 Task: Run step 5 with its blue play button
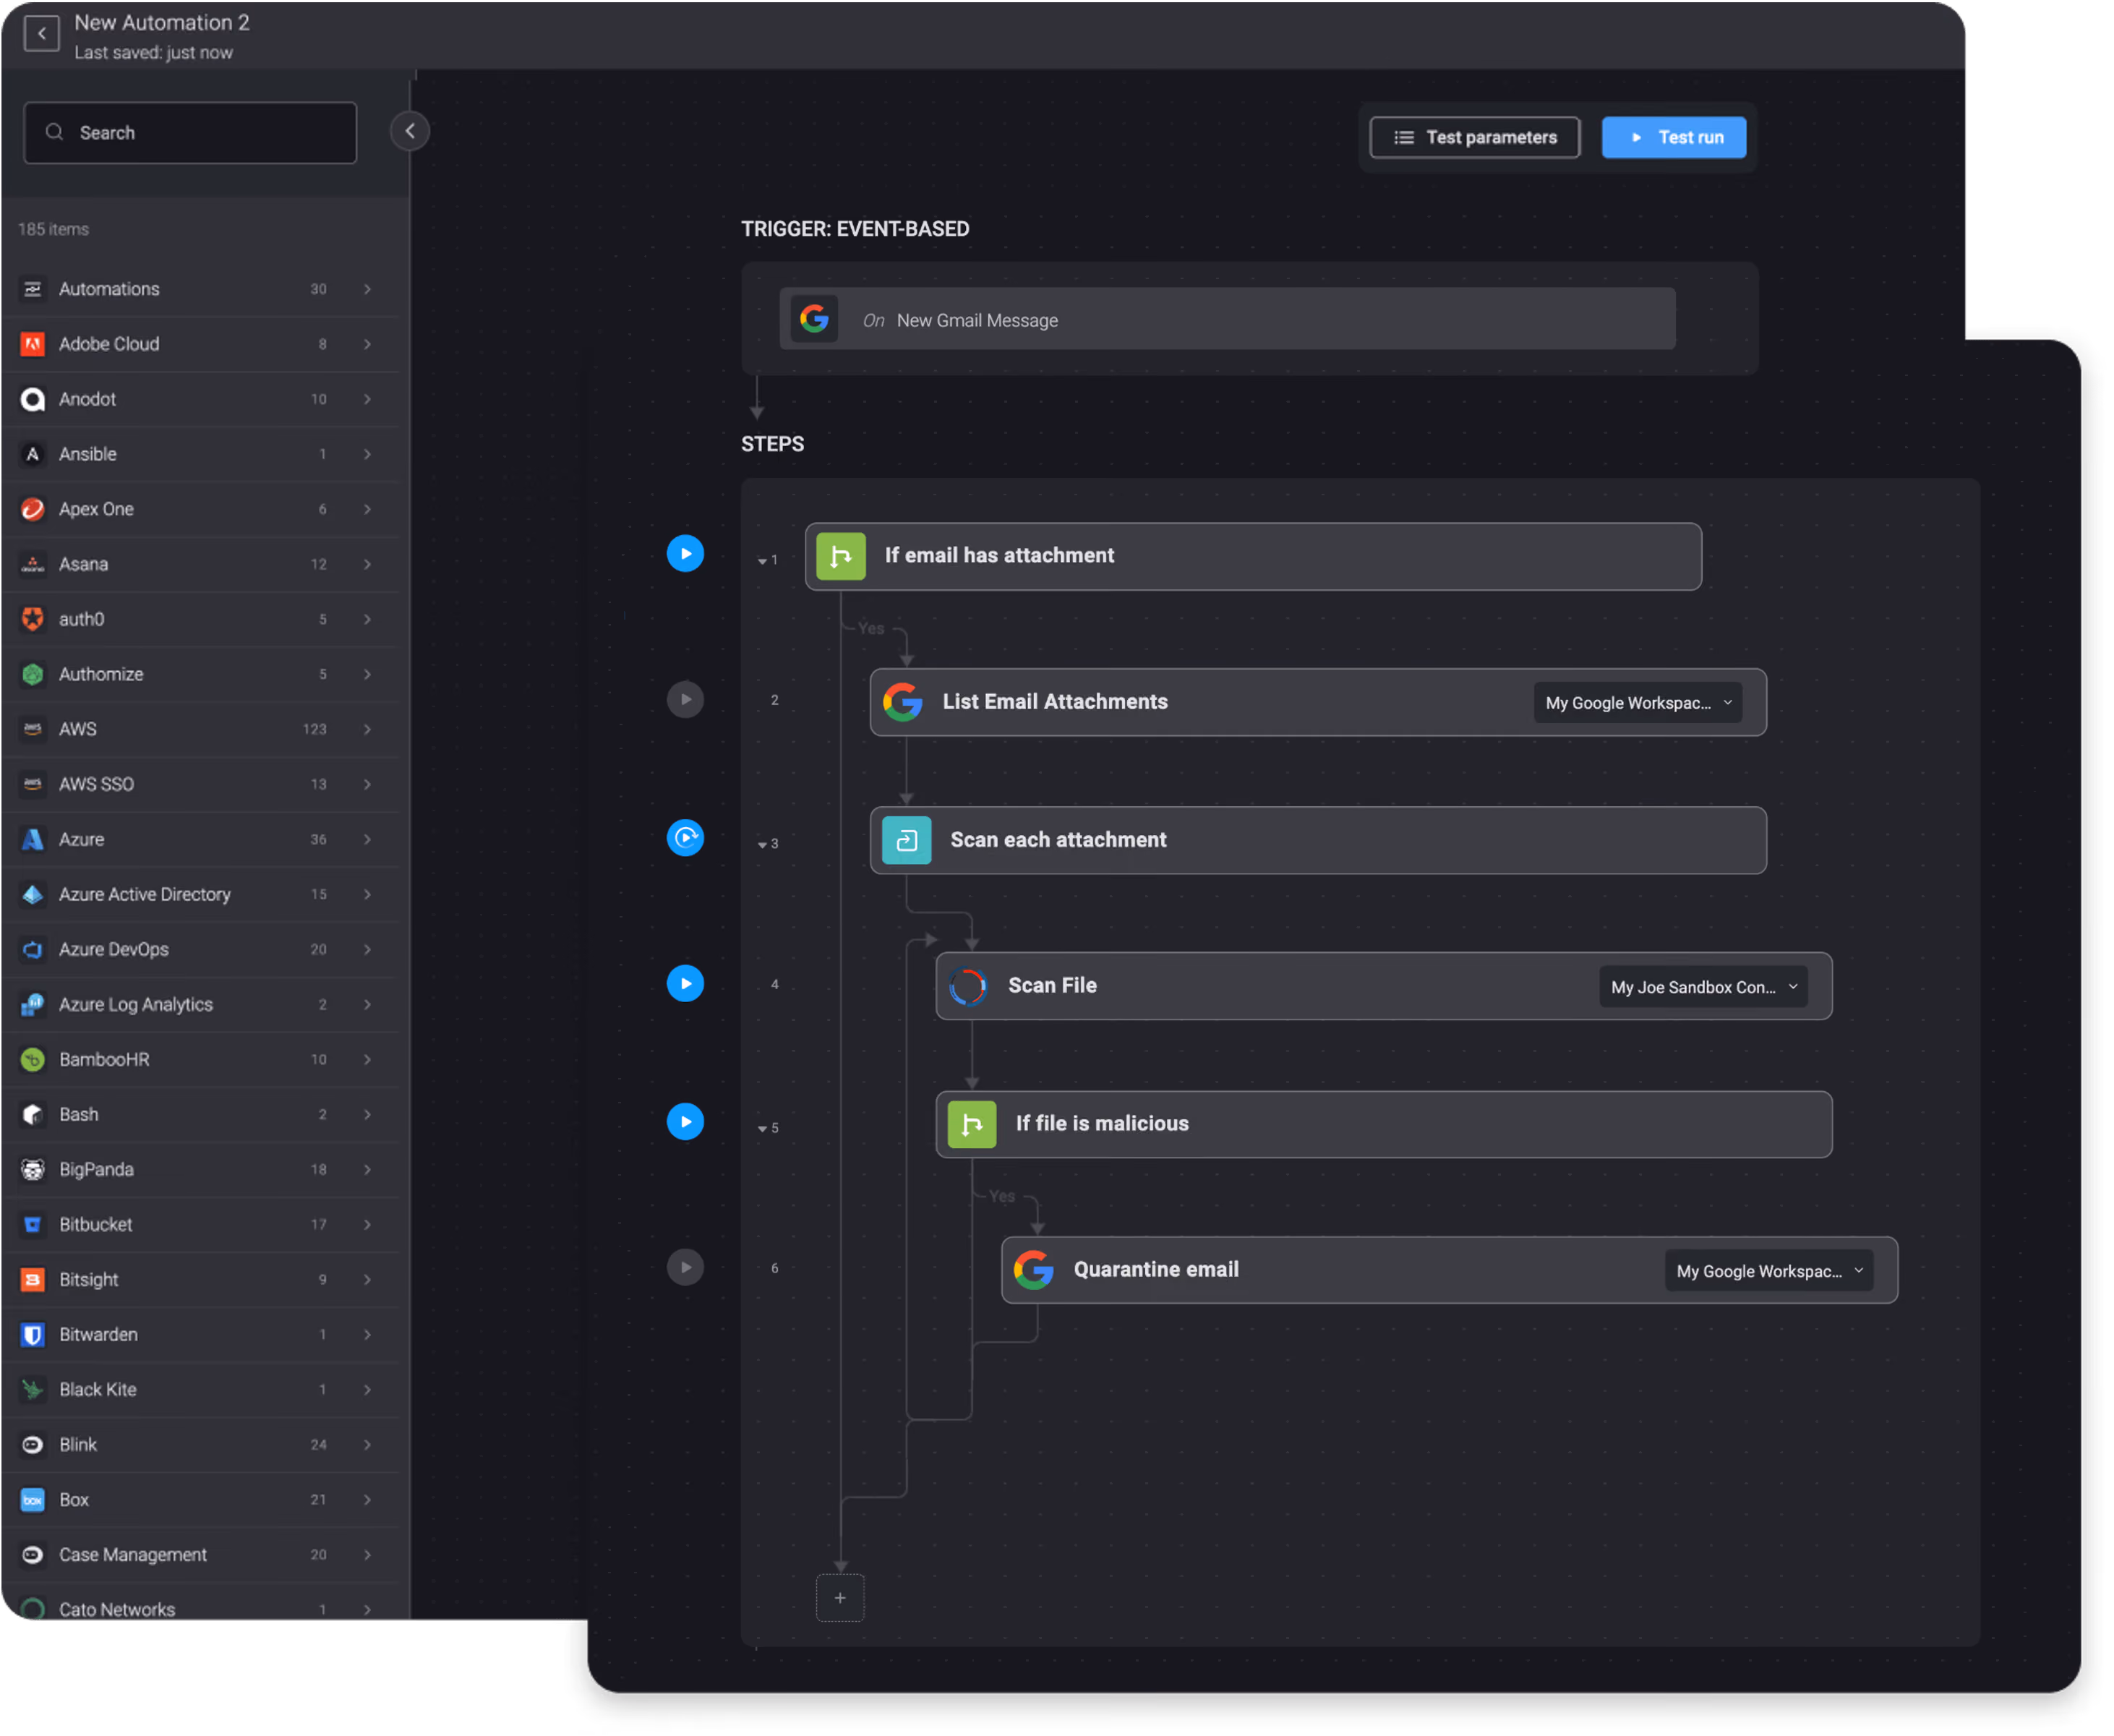click(686, 1123)
